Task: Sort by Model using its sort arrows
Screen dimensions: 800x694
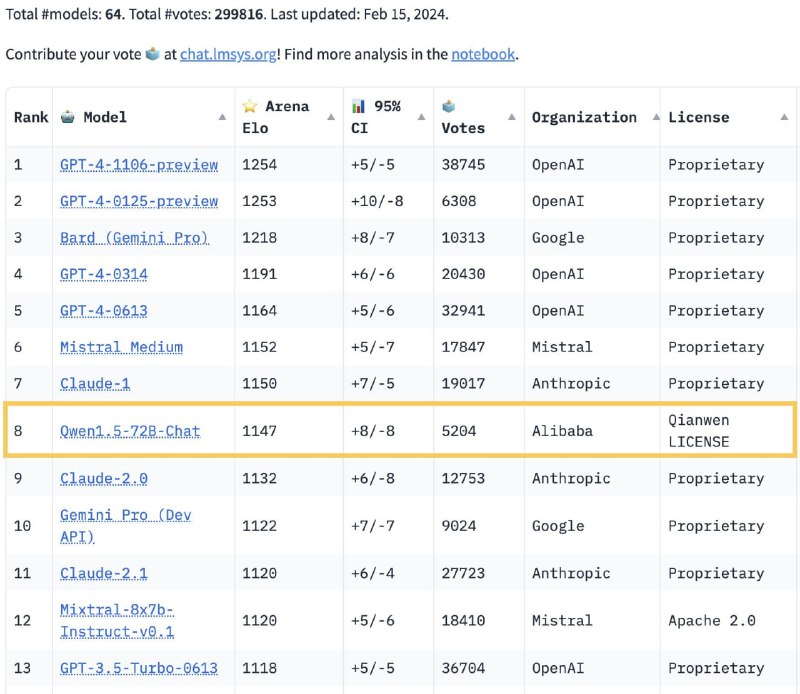Action: coord(222,117)
